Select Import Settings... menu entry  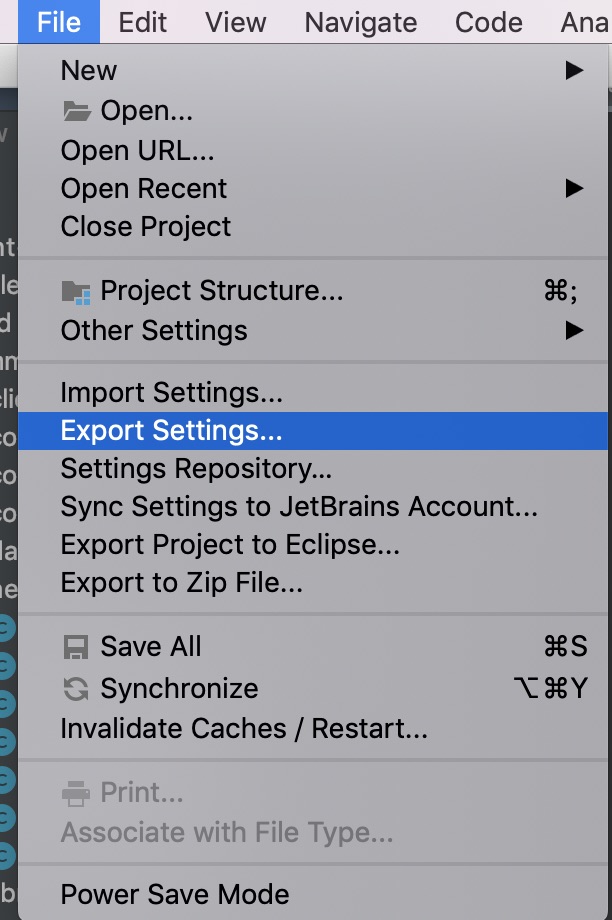coord(171,394)
